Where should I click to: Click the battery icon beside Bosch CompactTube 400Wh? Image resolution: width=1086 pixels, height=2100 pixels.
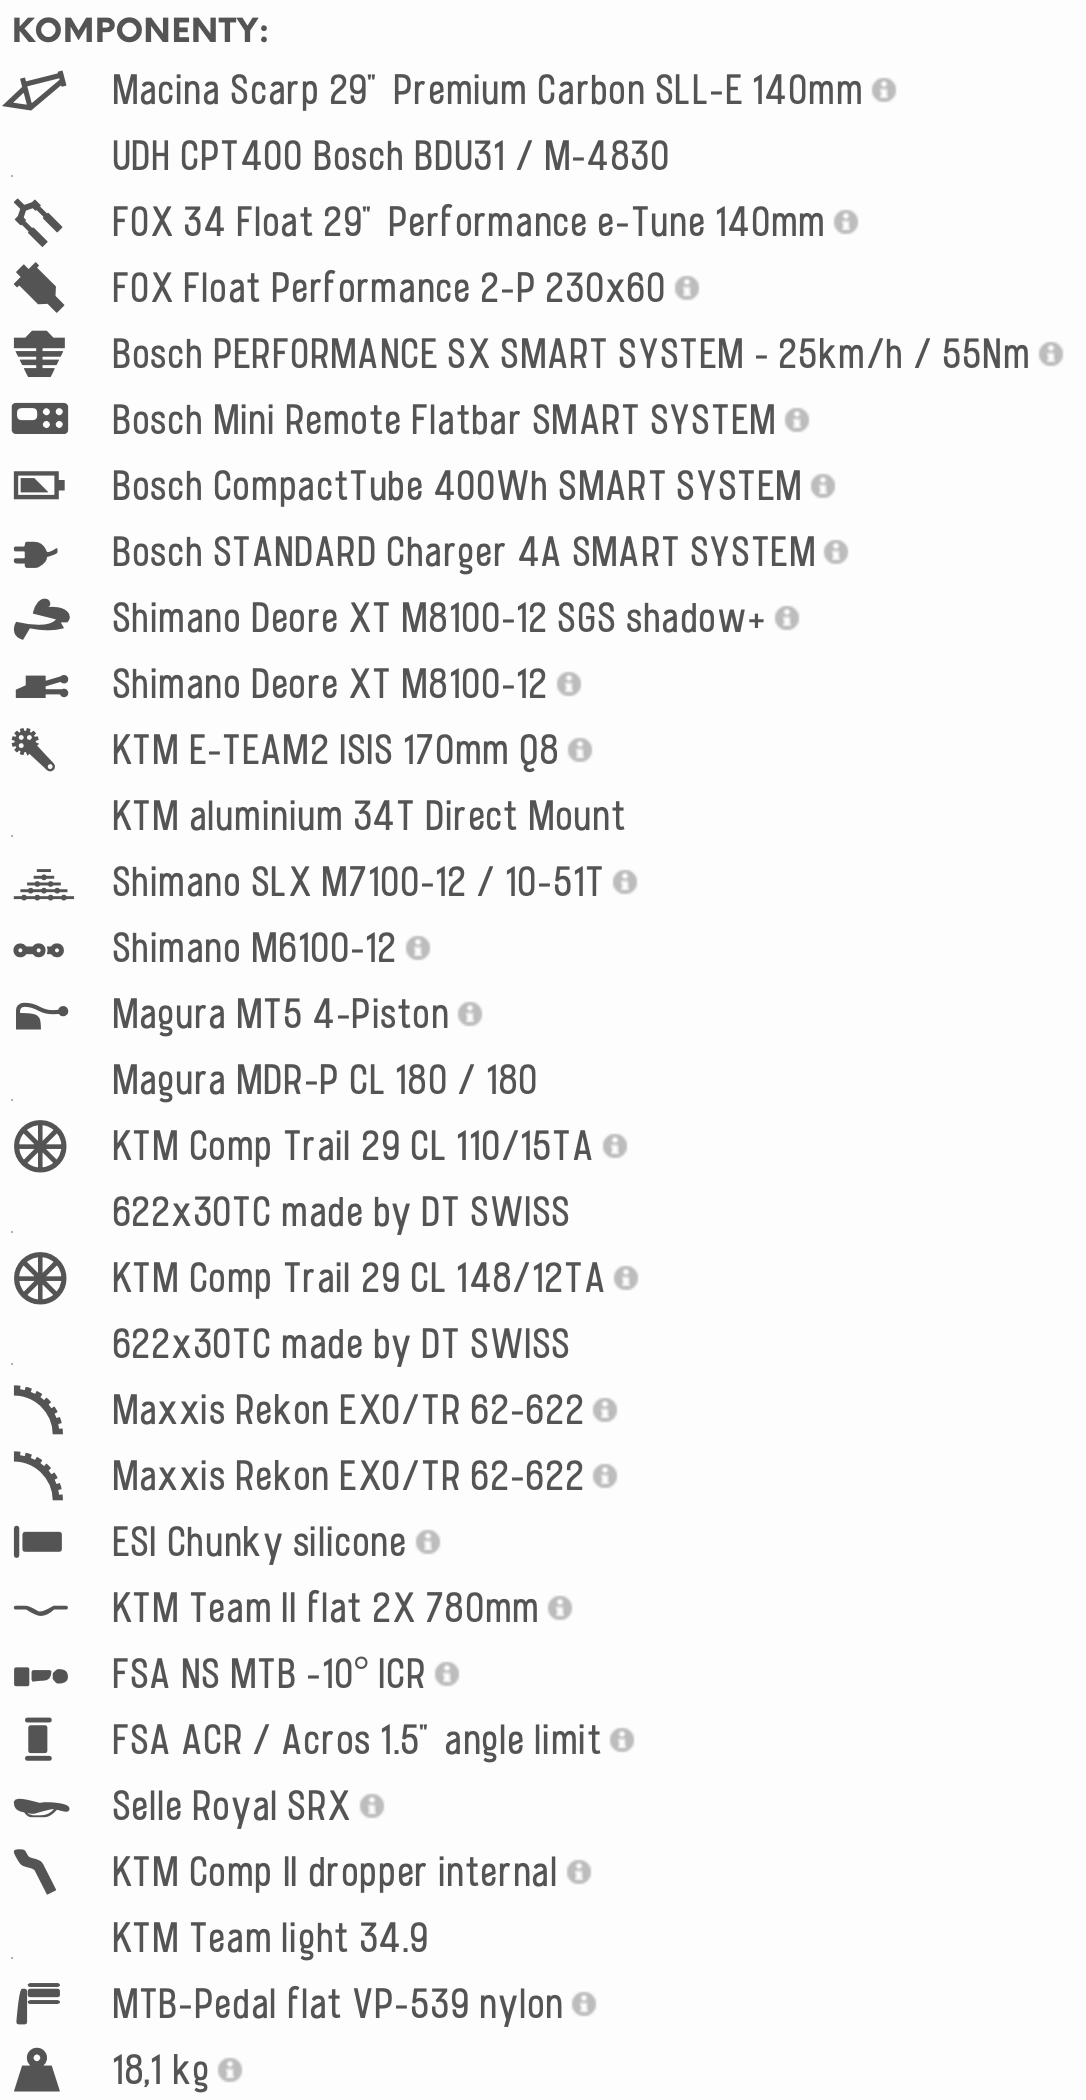click(x=39, y=486)
